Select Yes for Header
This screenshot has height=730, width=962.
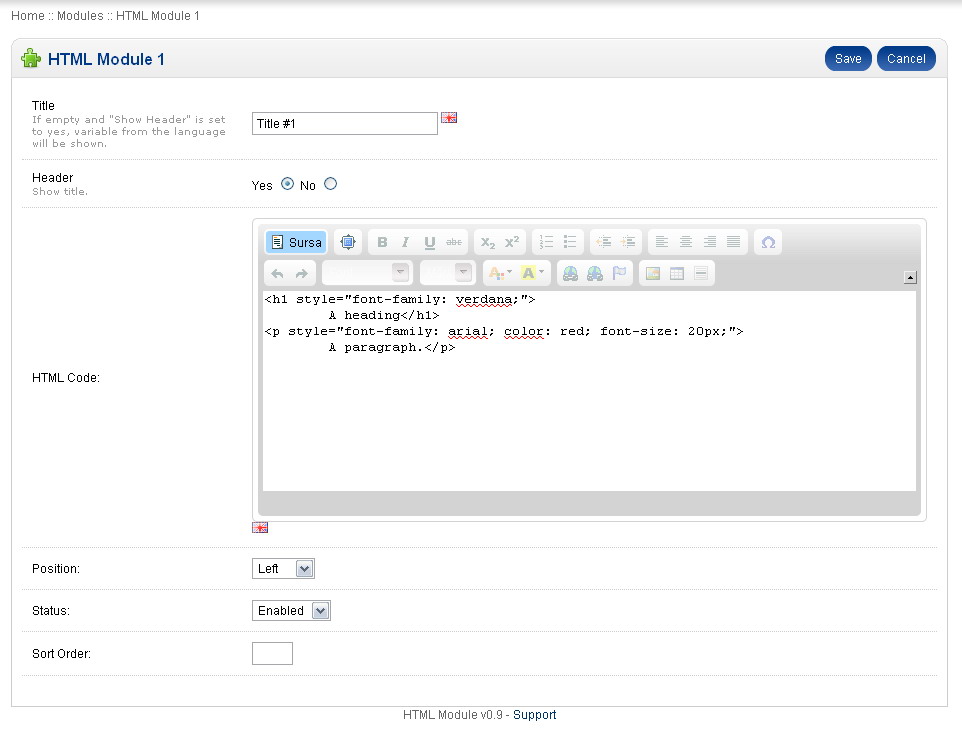click(287, 184)
